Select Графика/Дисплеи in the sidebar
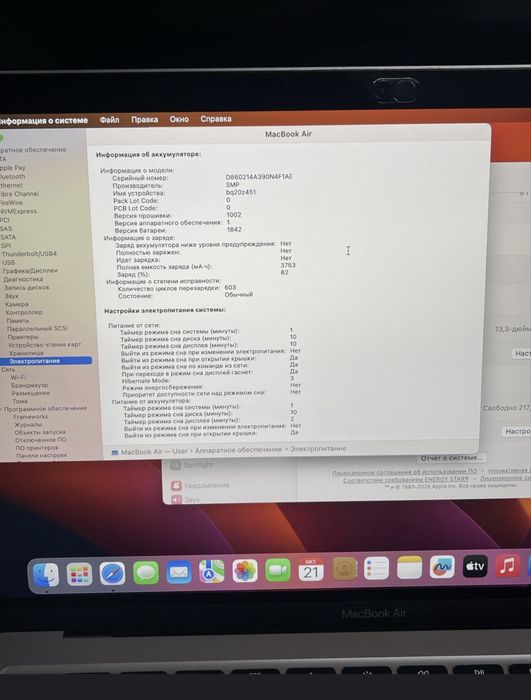 pyautogui.click(x=30, y=271)
